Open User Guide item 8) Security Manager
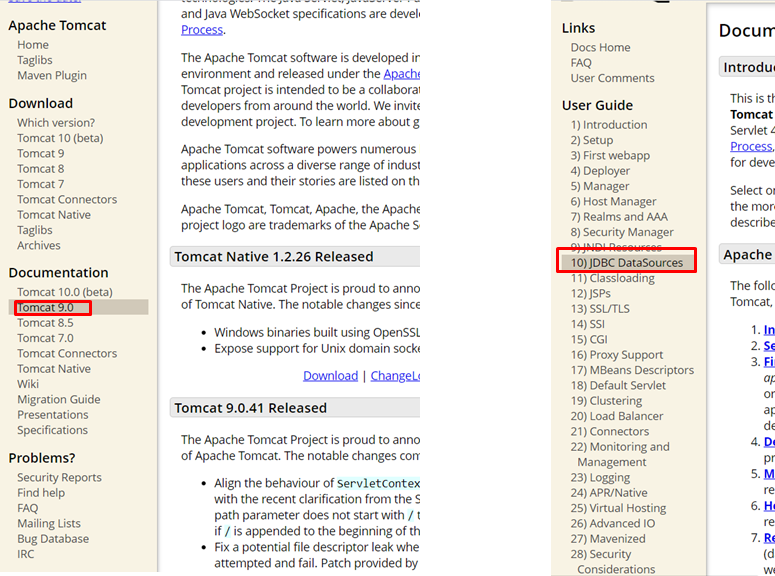The width and height of the screenshot is (775, 576). [622, 232]
